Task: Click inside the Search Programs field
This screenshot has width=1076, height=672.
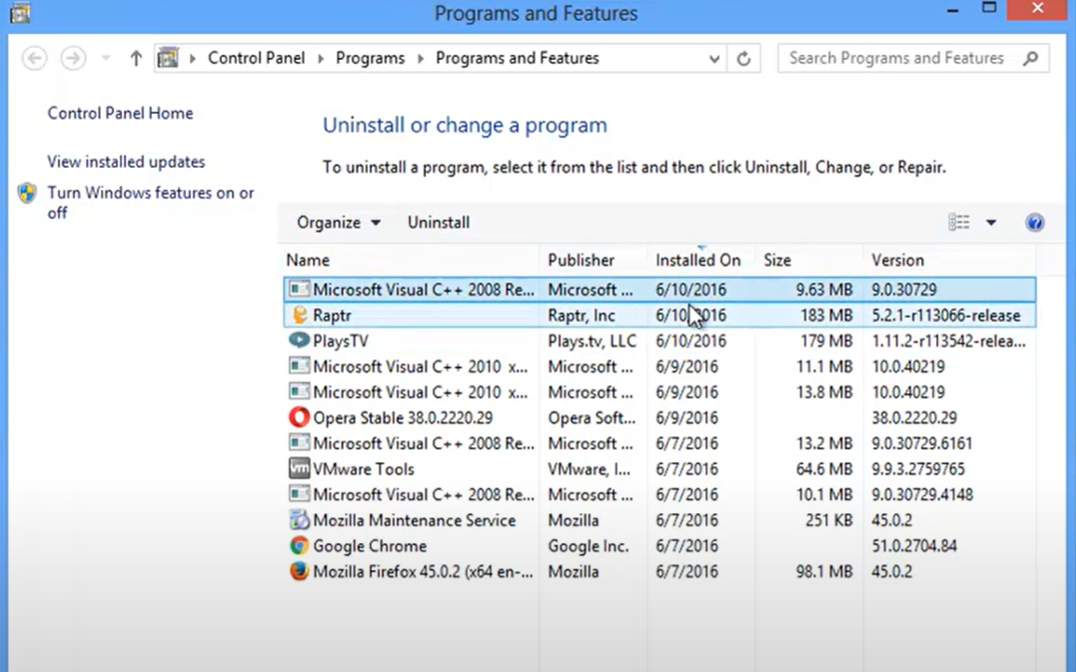Action: click(900, 58)
